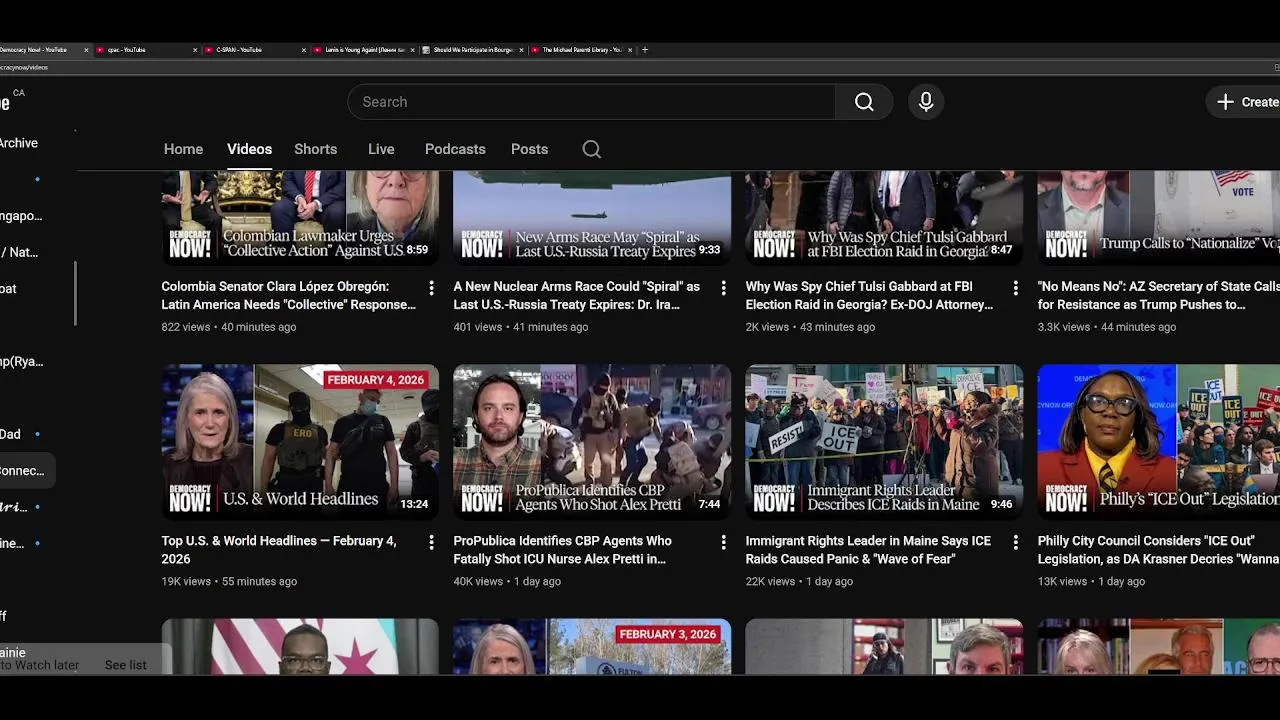Open options for ProPublica CBP video
The width and height of the screenshot is (1280, 720).
point(723,542)
